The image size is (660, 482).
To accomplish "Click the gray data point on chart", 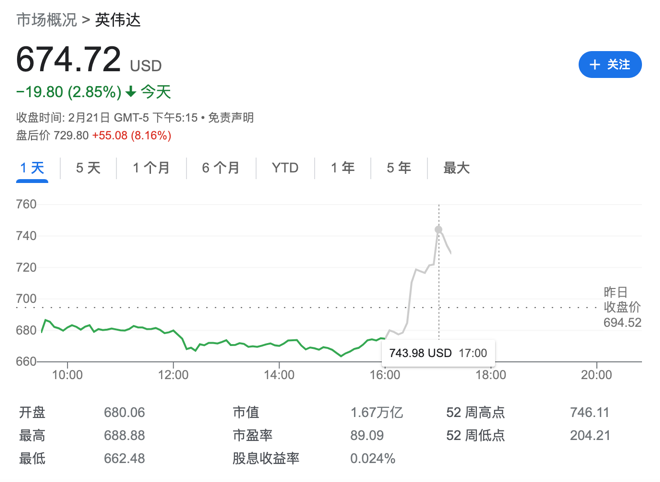I will tap(438, 229).
